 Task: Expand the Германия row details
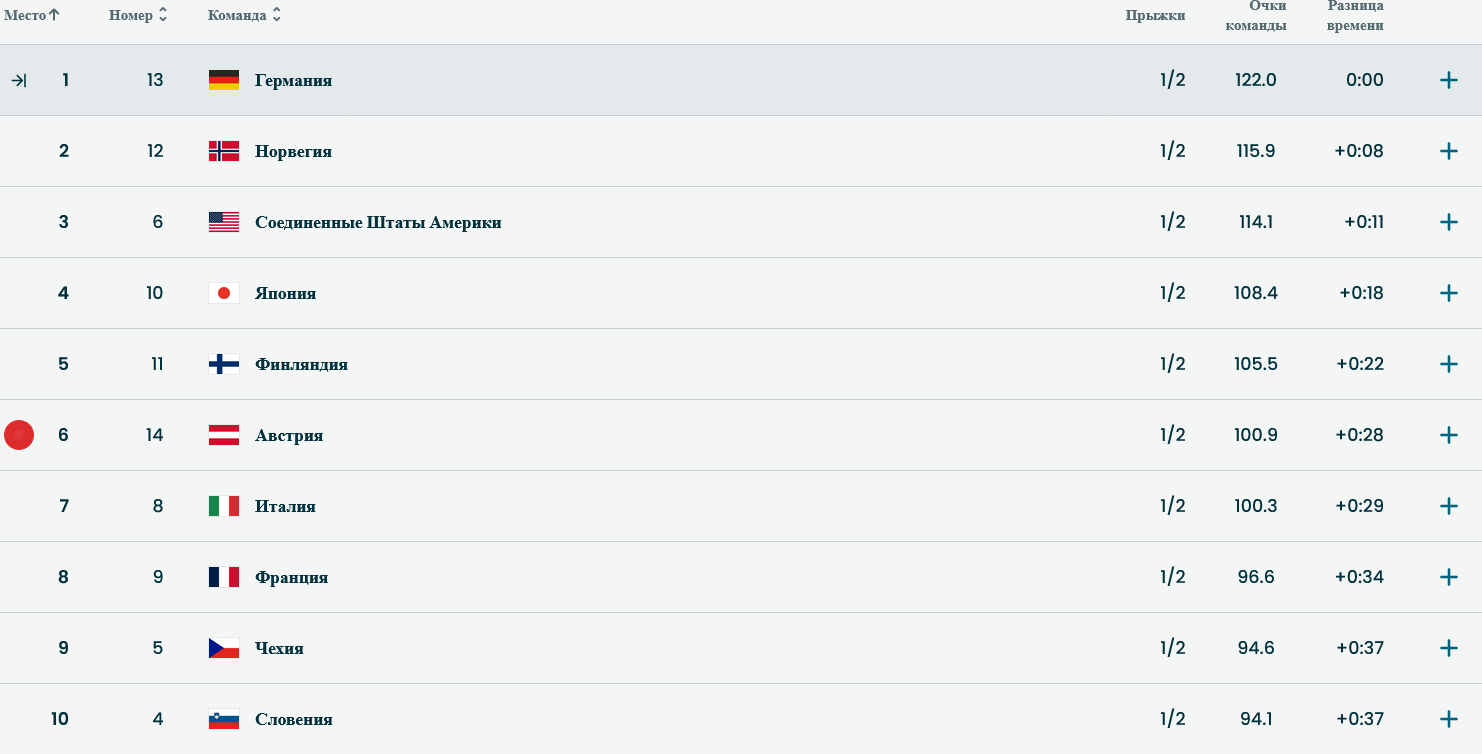tap(1448, 80)
